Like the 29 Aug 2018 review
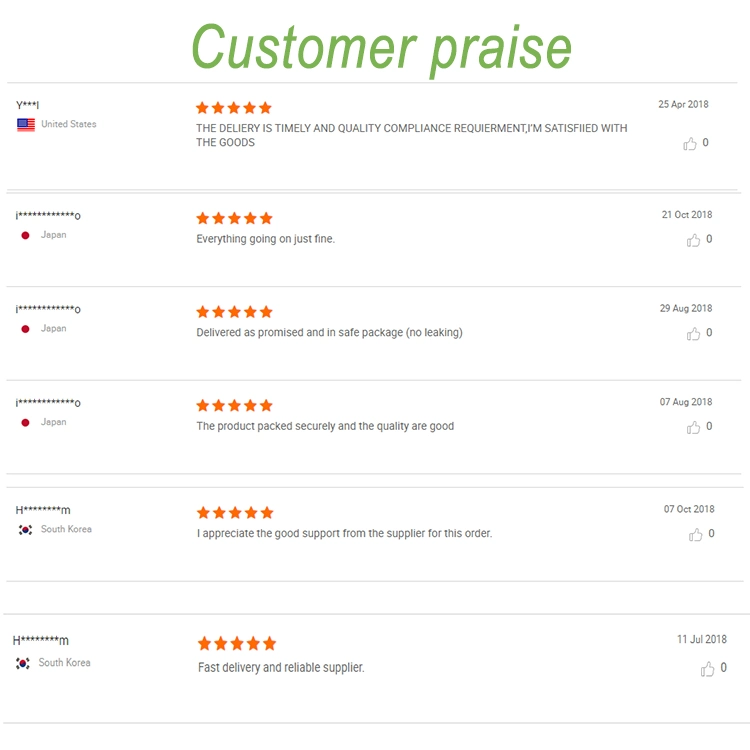This screenshot has width=750, height=750. [x=693, y=334]
